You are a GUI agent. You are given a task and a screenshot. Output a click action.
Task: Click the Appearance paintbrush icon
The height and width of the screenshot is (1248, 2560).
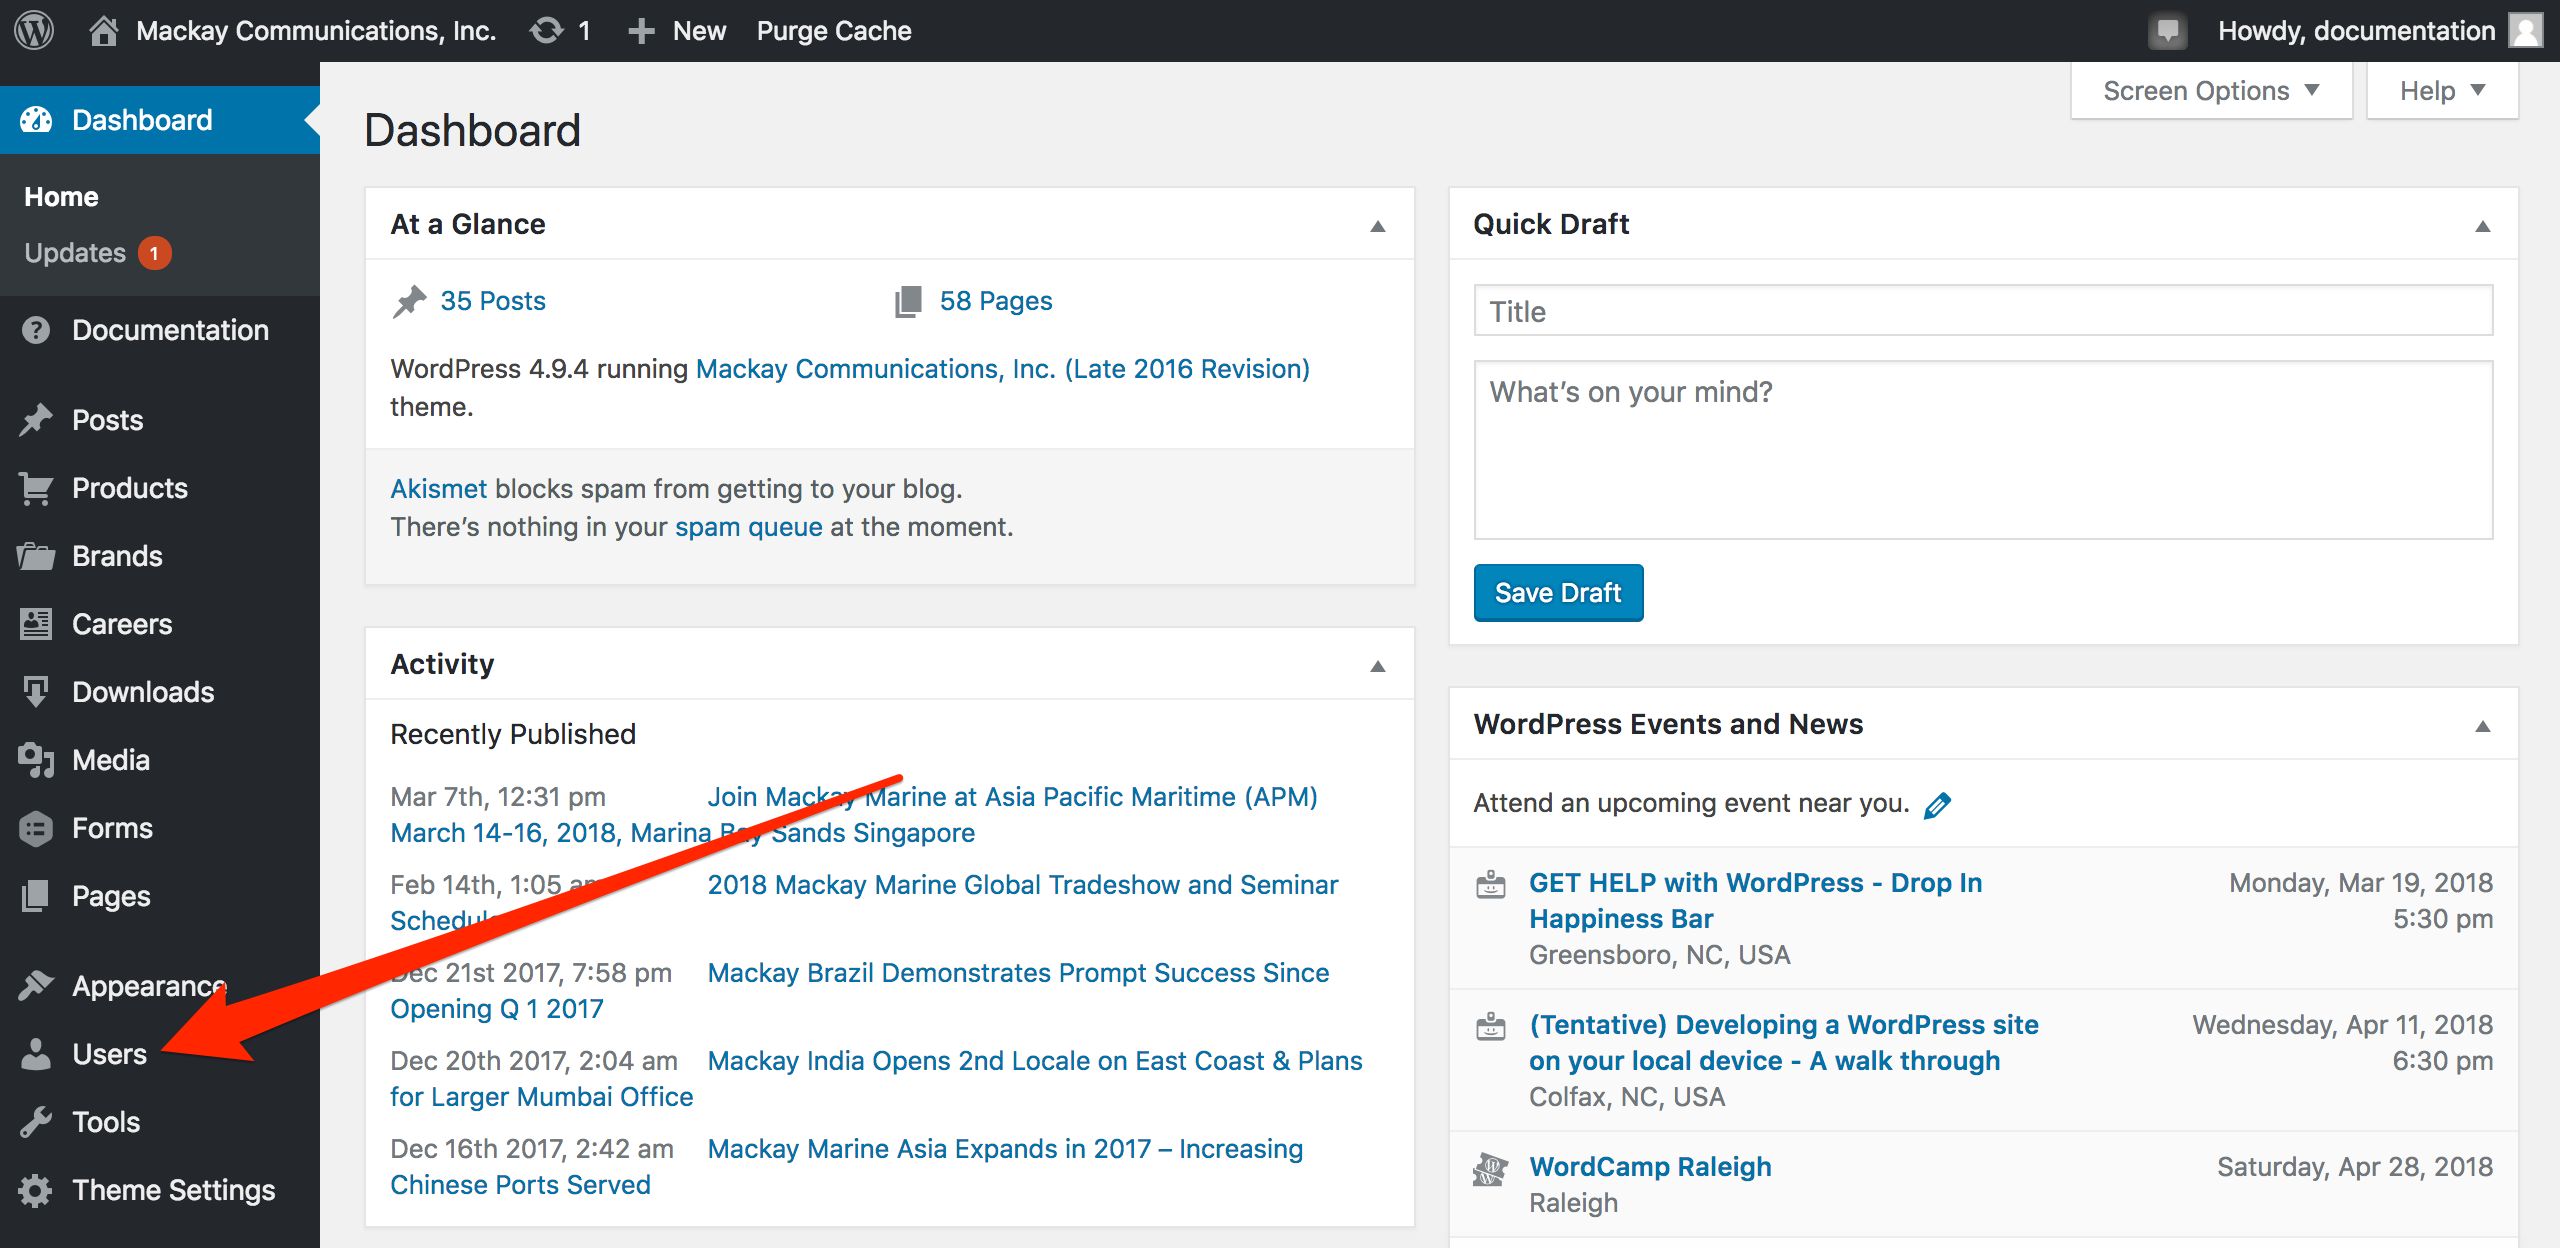pyautogui.click(x=36, y=986)
